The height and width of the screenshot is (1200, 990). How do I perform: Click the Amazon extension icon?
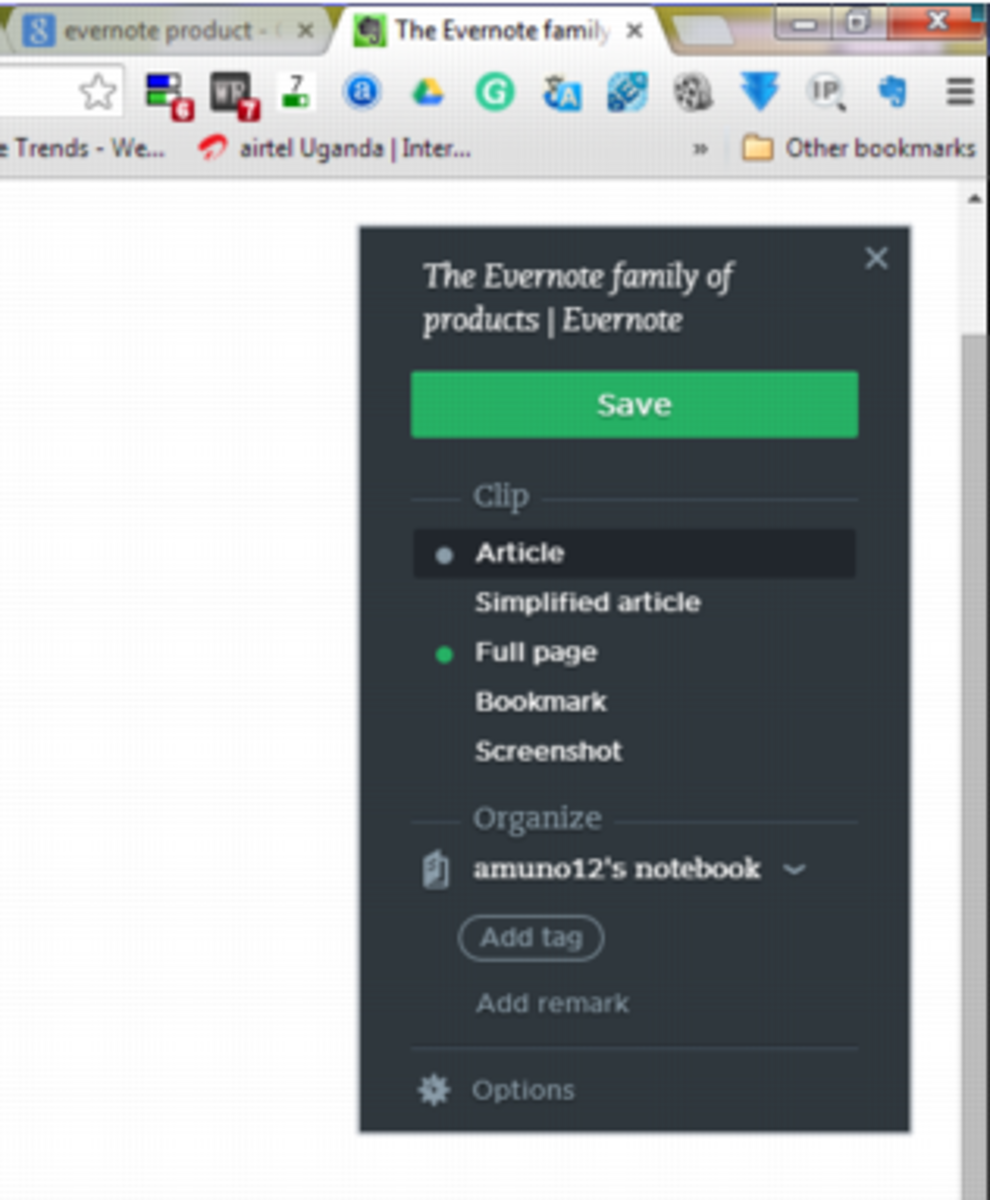(362, 92)
